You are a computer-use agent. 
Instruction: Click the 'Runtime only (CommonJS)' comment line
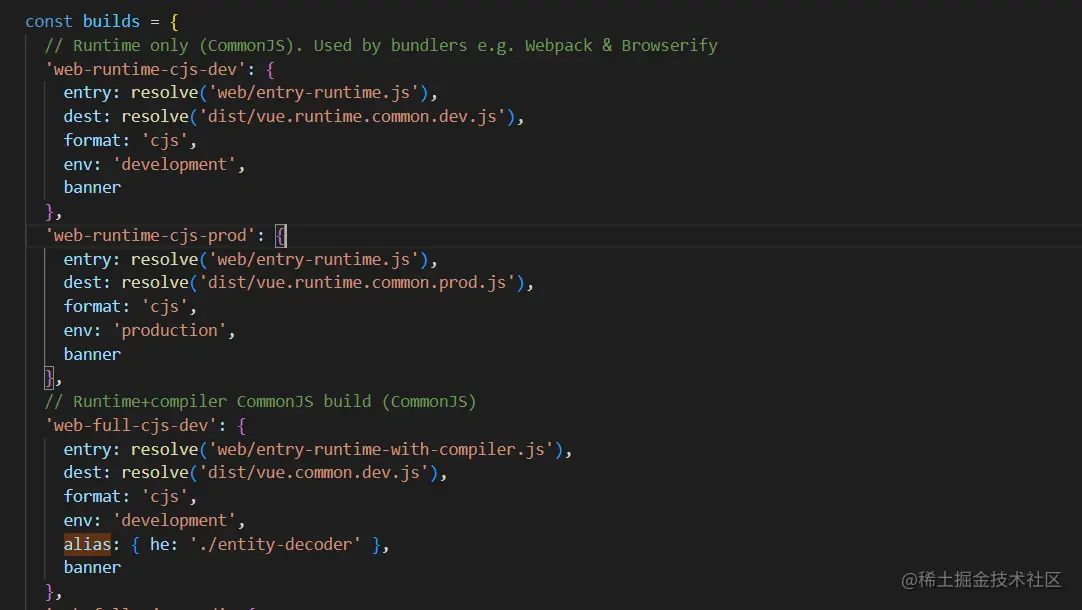coord(381,46)
